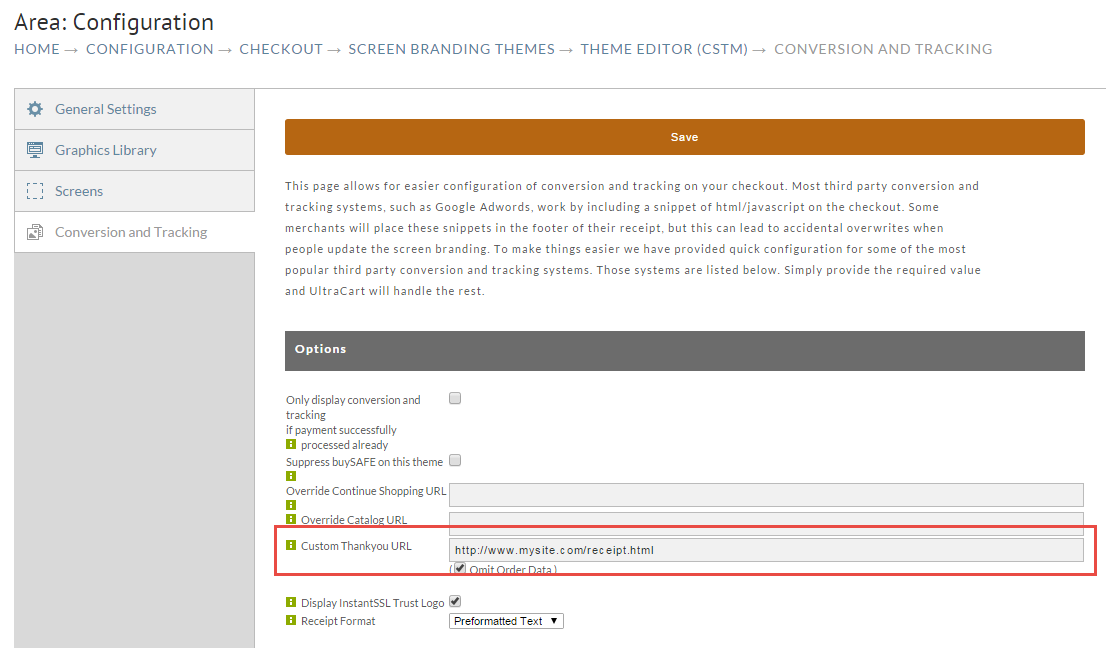1106x648 pixels.
Task: Click the info icon beside Custom Thankyou URL
Action: 291,545
